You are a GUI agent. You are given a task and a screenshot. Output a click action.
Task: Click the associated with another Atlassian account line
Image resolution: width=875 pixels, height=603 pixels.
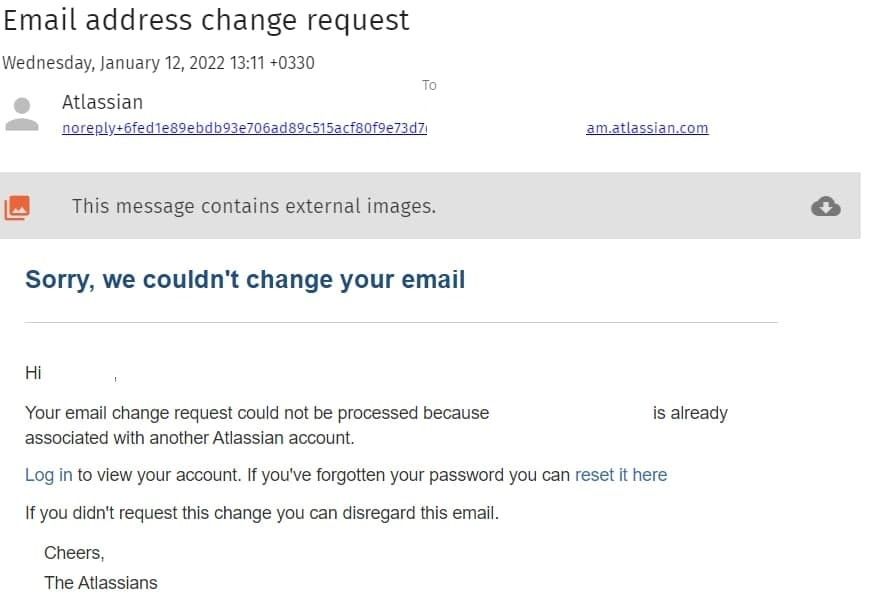190,438
